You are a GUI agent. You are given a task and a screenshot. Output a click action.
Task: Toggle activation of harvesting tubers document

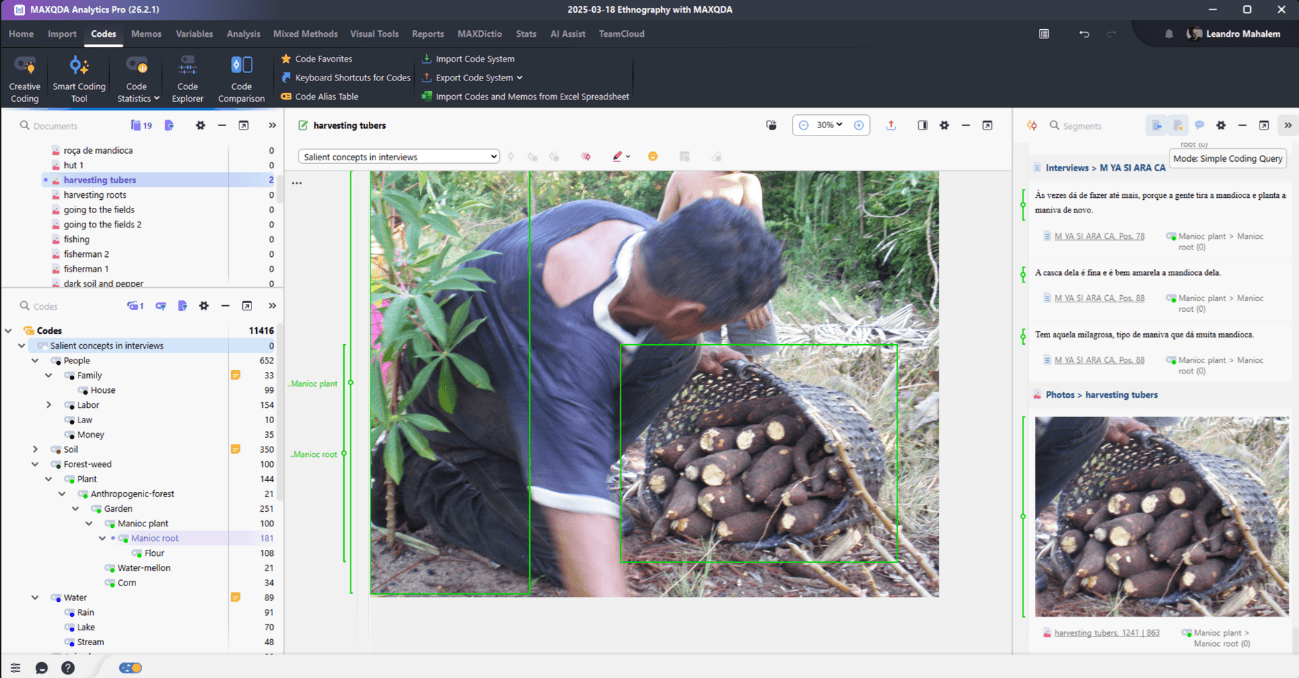click(45, 181)
